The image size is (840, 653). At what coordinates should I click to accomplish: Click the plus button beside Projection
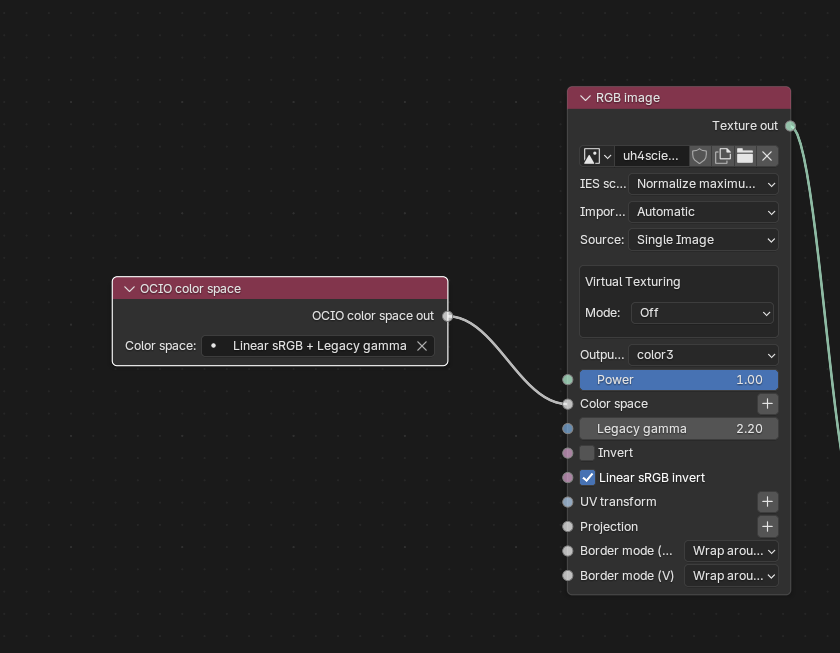767,527
